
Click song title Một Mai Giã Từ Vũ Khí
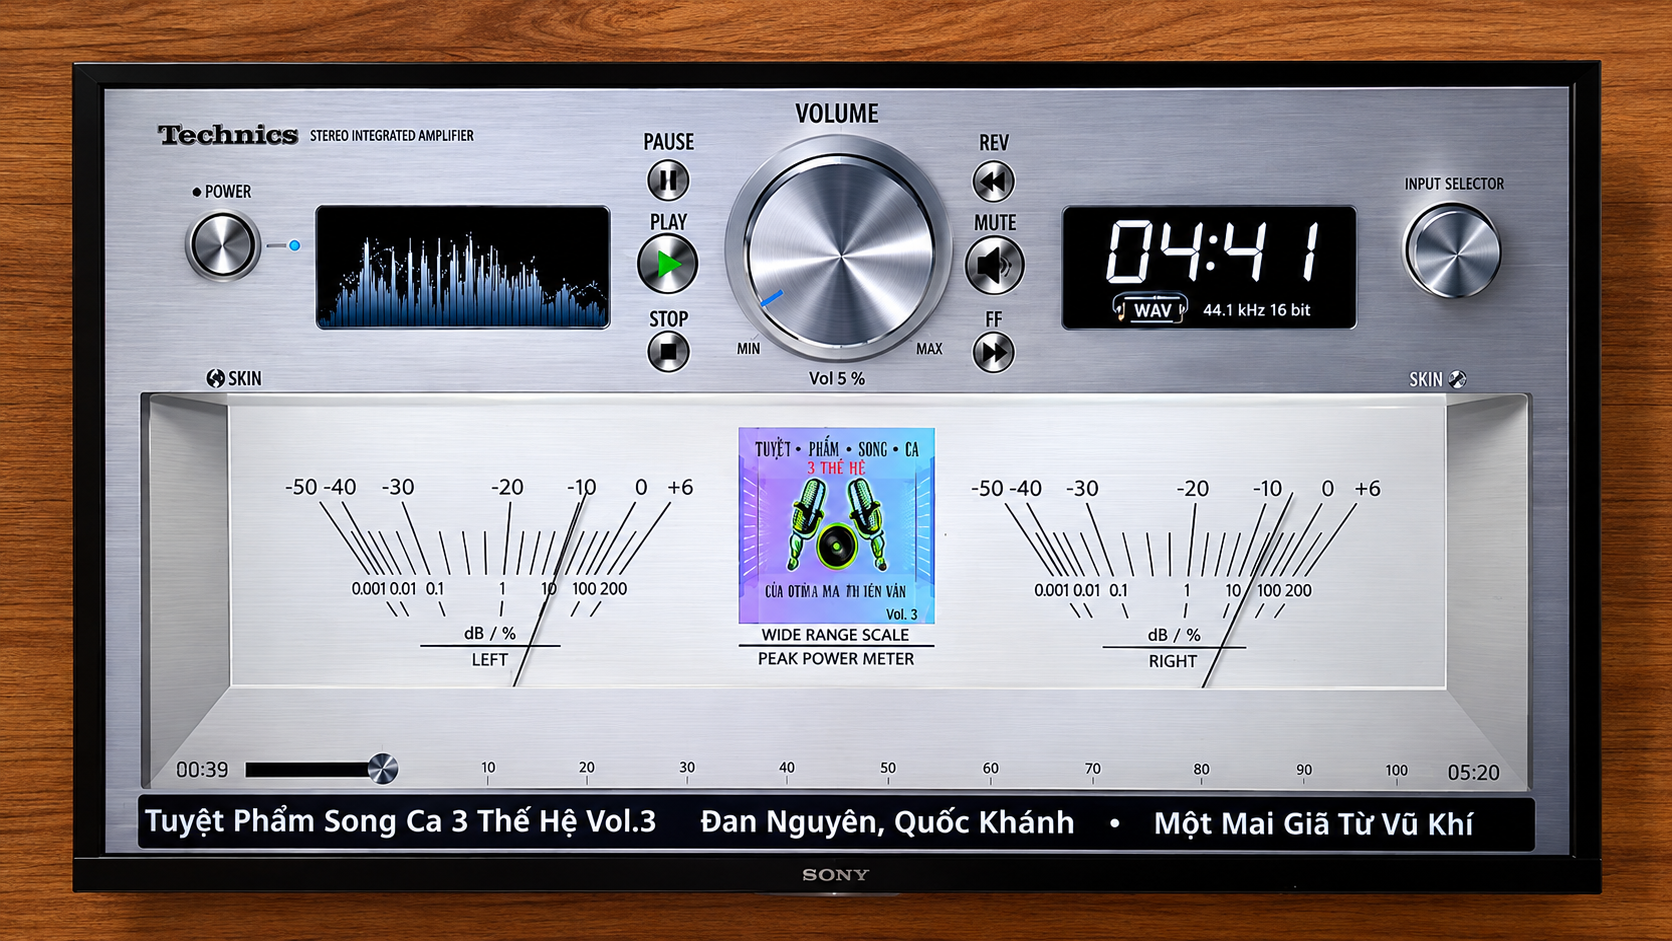[x=1313, y=824]
